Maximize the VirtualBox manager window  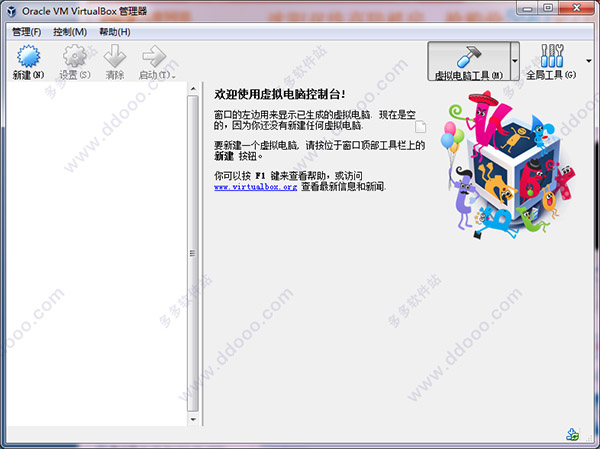coord(548,8)
